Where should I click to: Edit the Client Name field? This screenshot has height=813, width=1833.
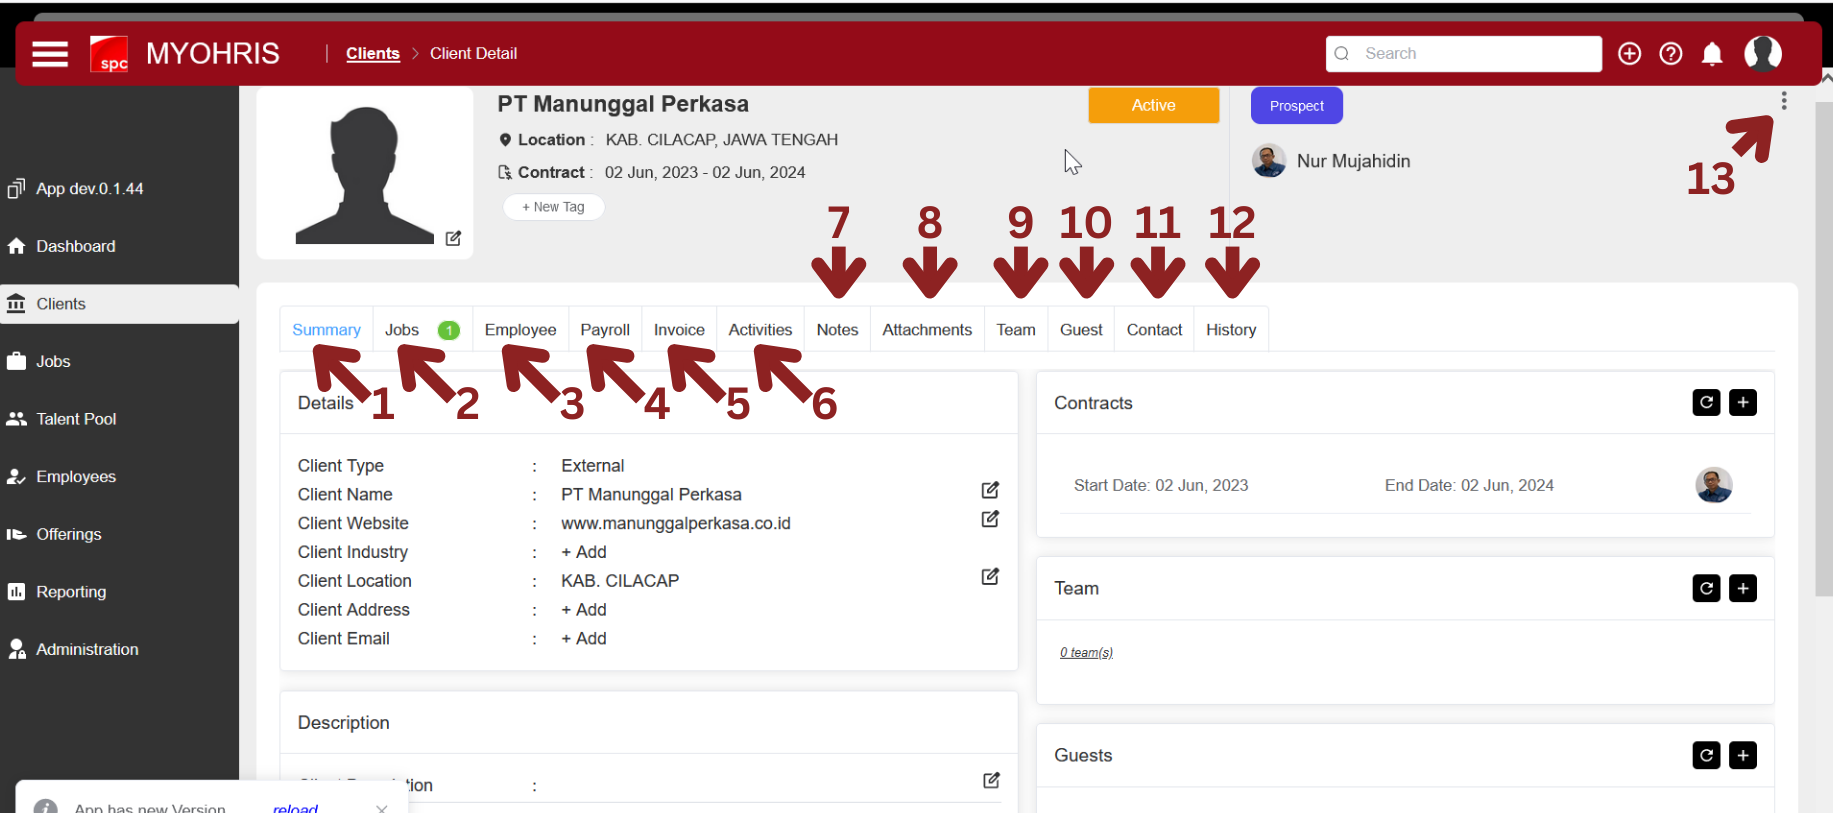coord(990,490)
